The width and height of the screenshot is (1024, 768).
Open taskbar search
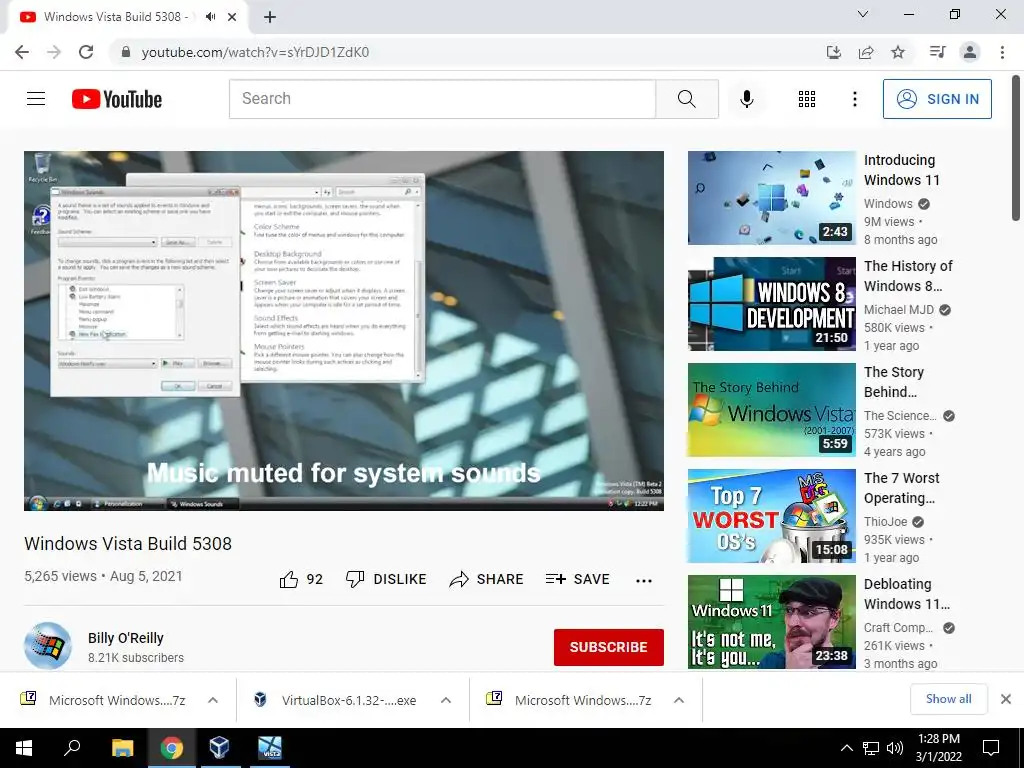pos(72,748)
